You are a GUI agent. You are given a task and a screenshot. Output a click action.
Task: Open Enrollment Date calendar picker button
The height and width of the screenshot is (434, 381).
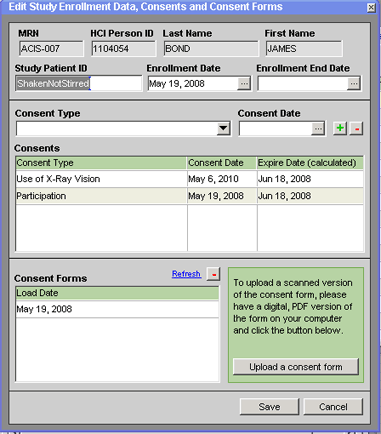click(x=244, y=84)
